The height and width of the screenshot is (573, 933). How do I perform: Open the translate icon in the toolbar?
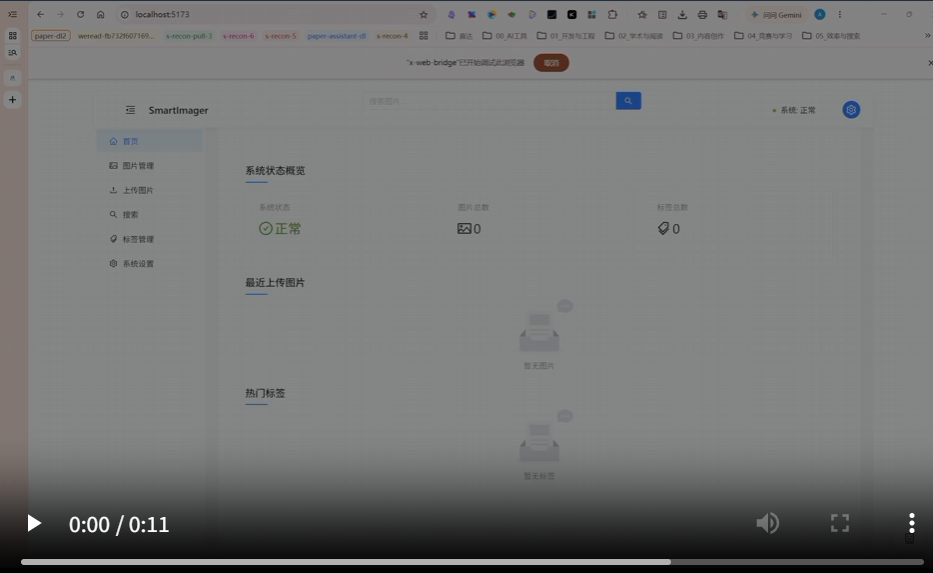722,14
